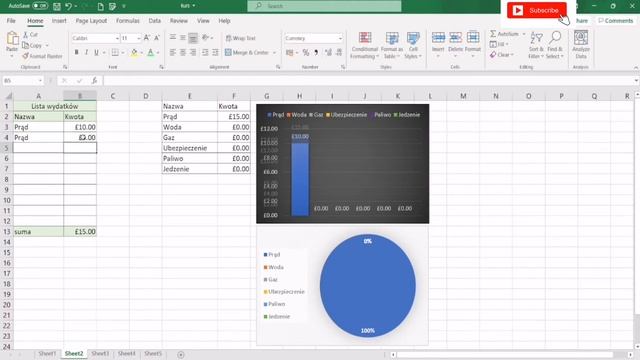Viewport: 640px width, 360px height.
Task: Click the Save icon in title bar
Action: click(x=57, y=6)
